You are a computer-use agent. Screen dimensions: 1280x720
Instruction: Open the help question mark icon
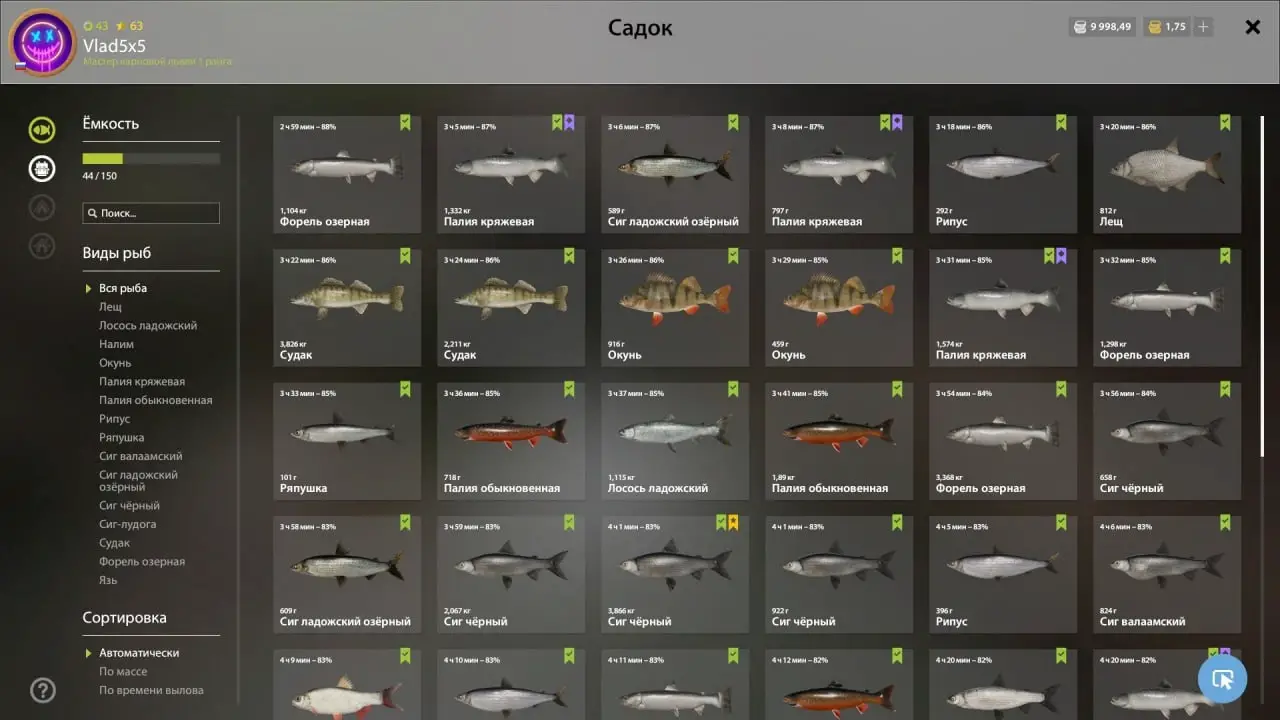43,690
